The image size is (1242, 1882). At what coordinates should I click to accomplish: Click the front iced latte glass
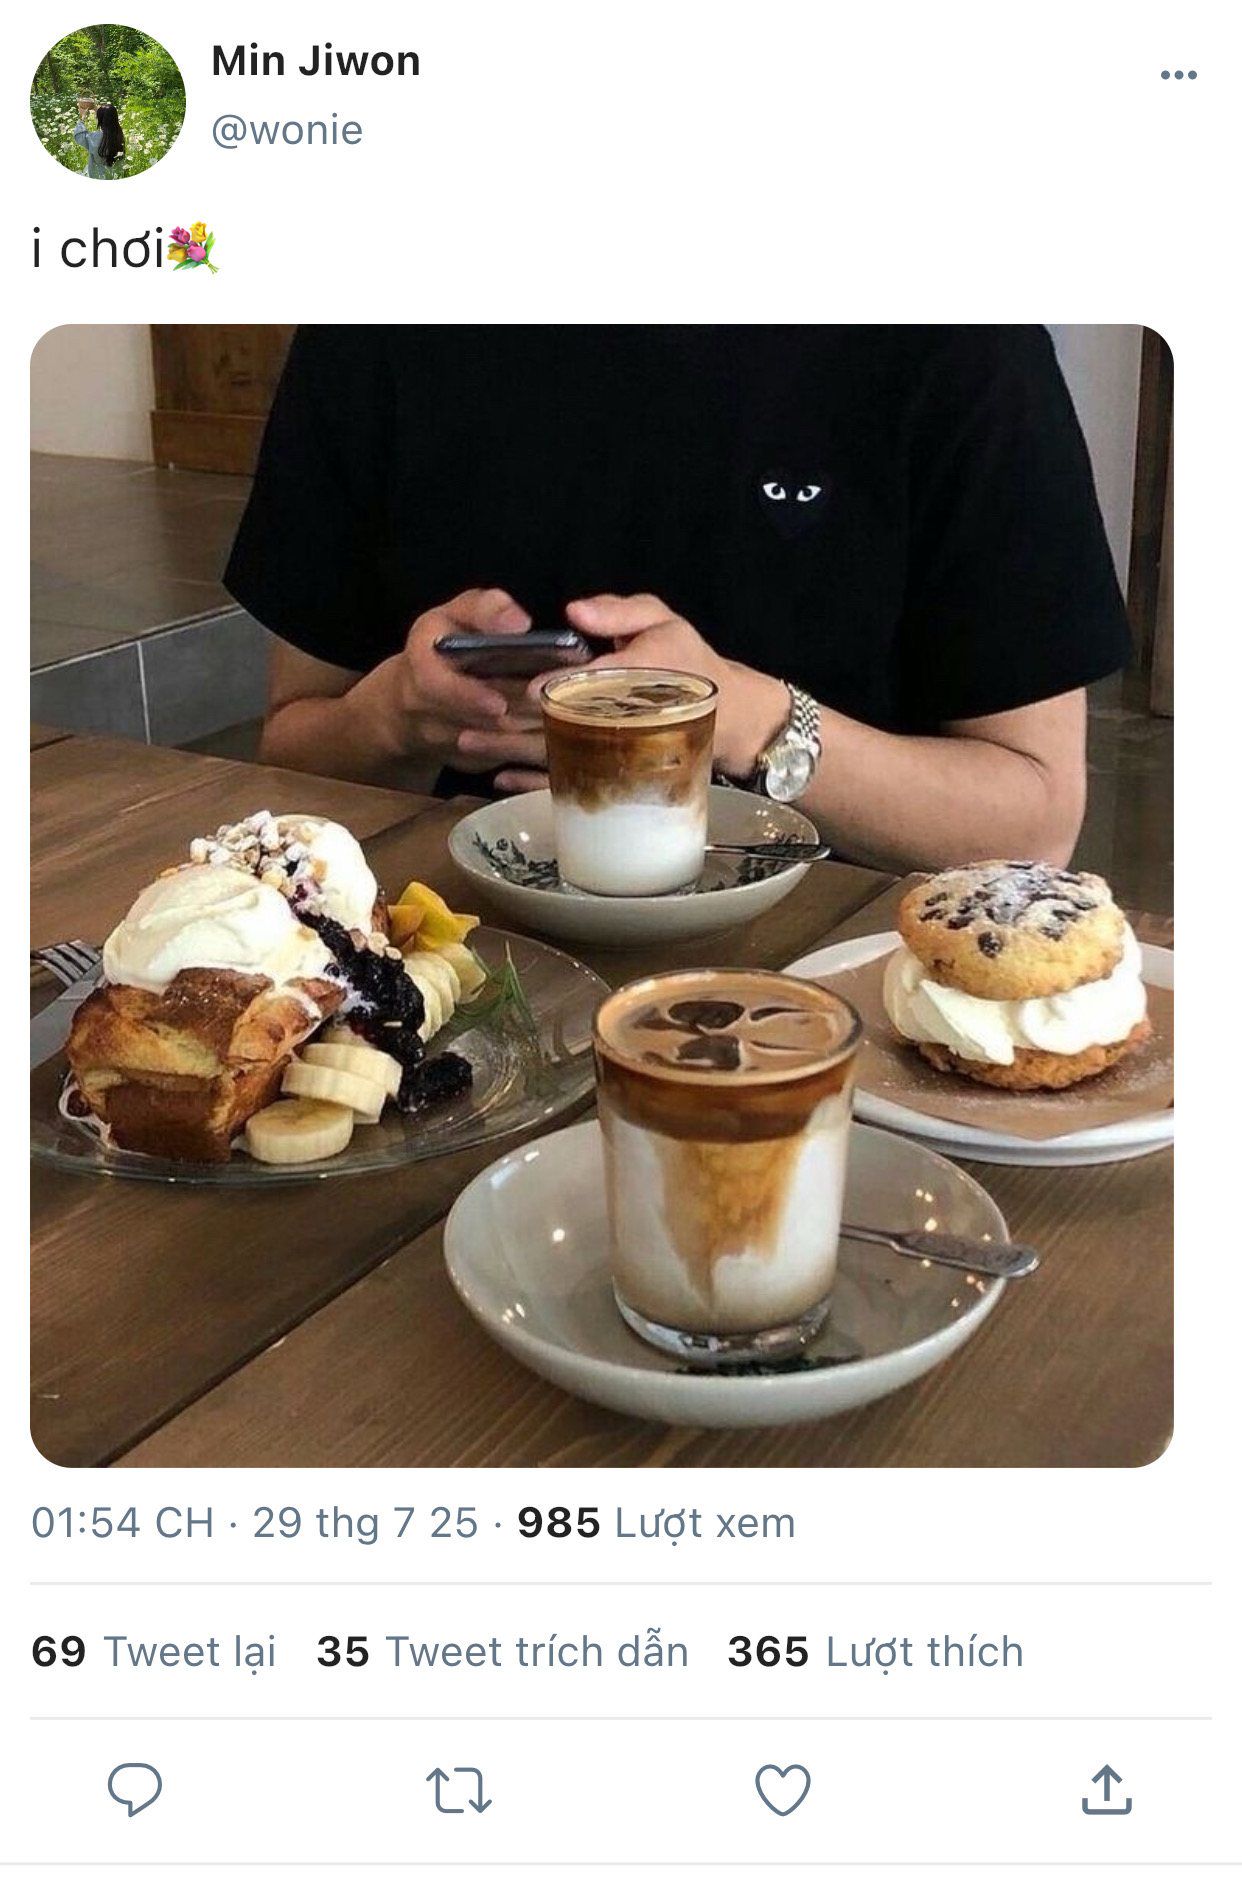point(727,1161)
